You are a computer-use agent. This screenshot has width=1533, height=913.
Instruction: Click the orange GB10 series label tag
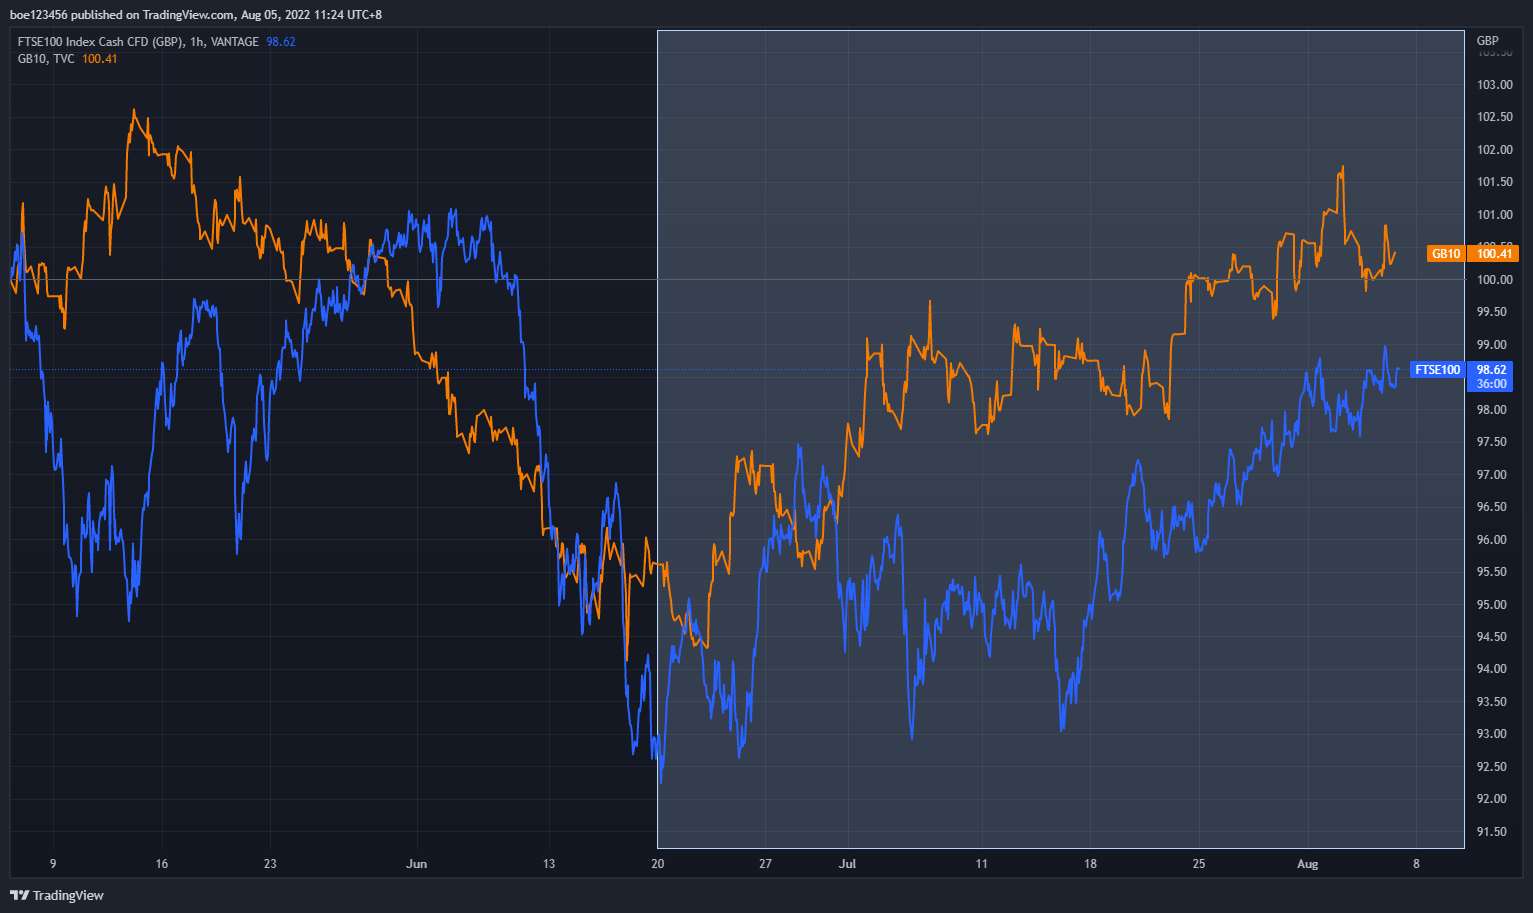[1446, 254]
